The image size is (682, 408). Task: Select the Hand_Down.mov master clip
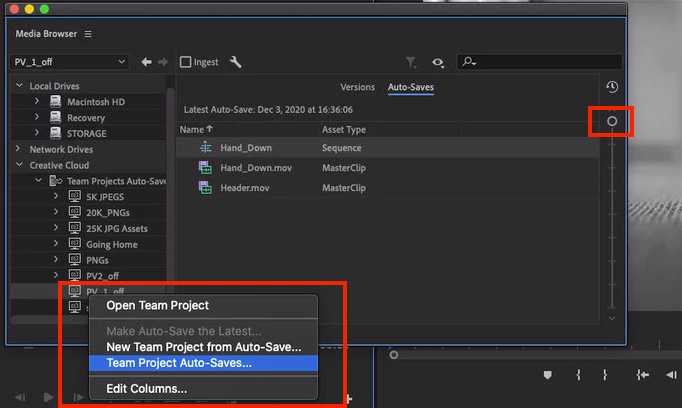387,168
